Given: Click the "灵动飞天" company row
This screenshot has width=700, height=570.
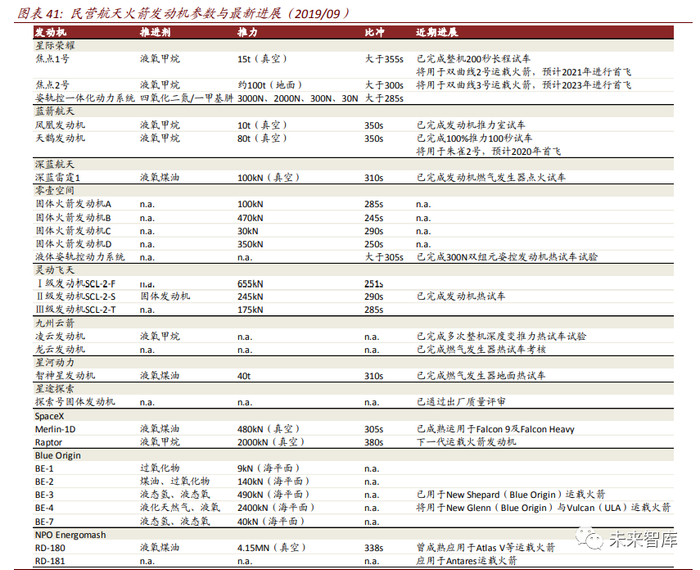Looking at the screenshot, I should point(354,270).
